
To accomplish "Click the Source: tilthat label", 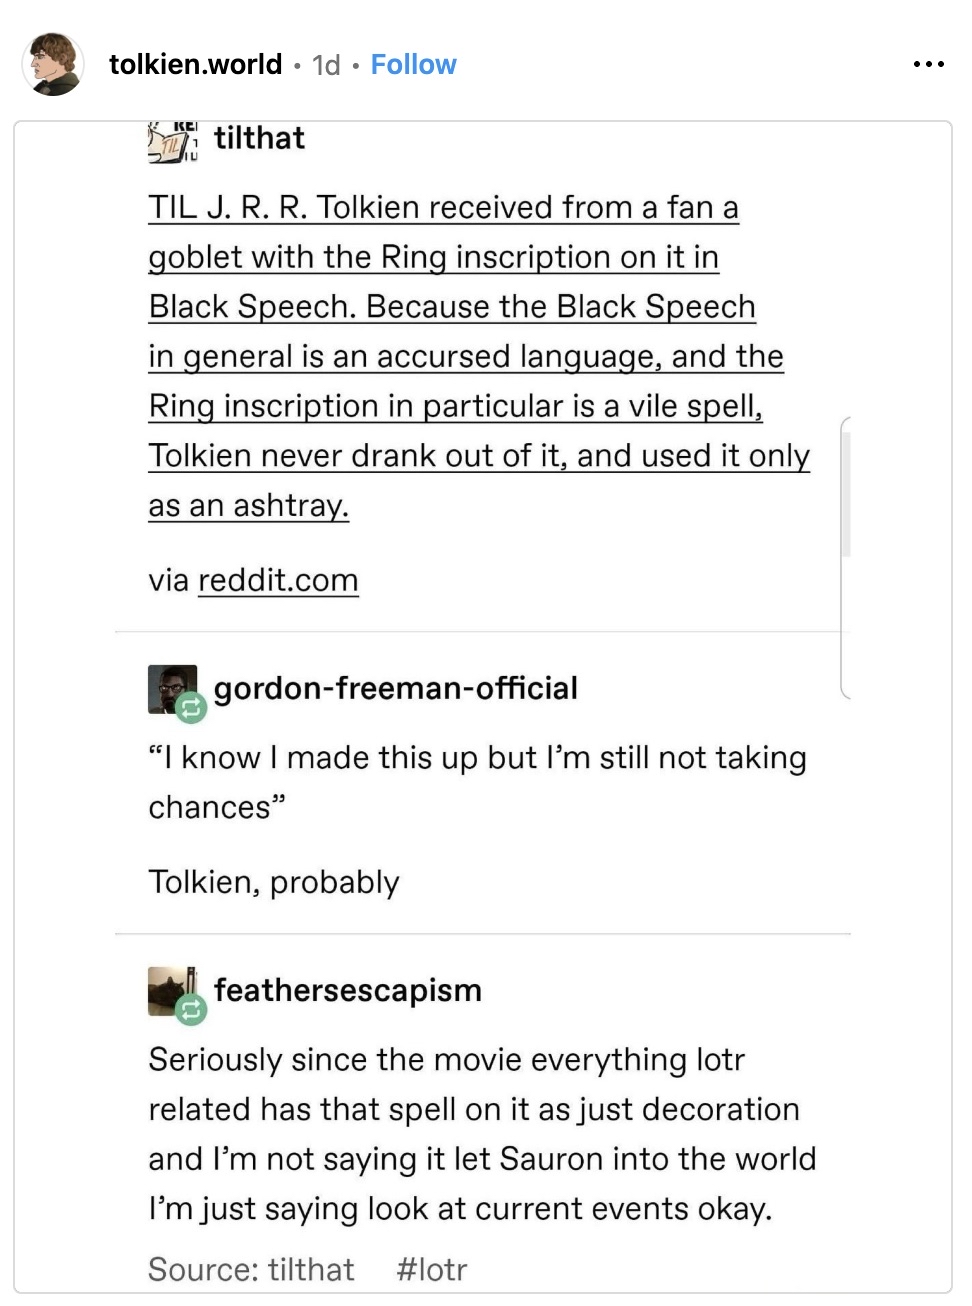I will [251, 1269].
